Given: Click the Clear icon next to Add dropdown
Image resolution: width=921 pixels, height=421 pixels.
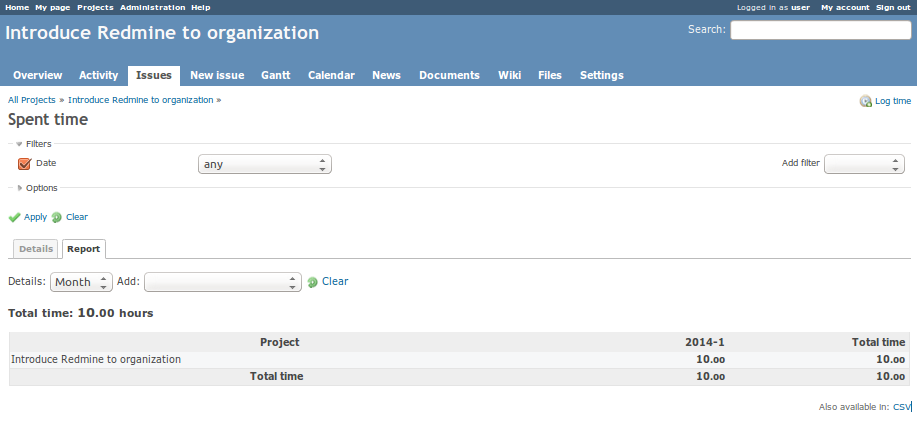Looking at the screenshot, I should coord(312,283).
